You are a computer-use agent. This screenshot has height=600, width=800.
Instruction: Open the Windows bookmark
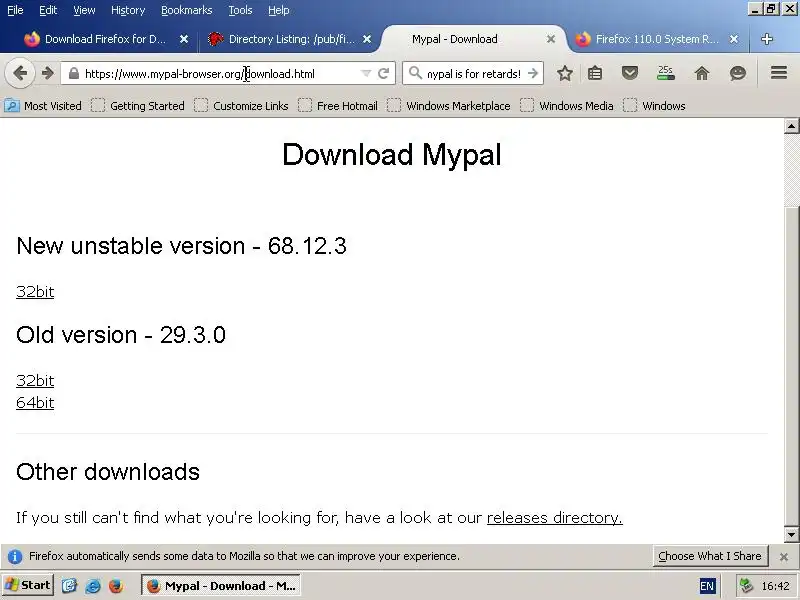654,106
